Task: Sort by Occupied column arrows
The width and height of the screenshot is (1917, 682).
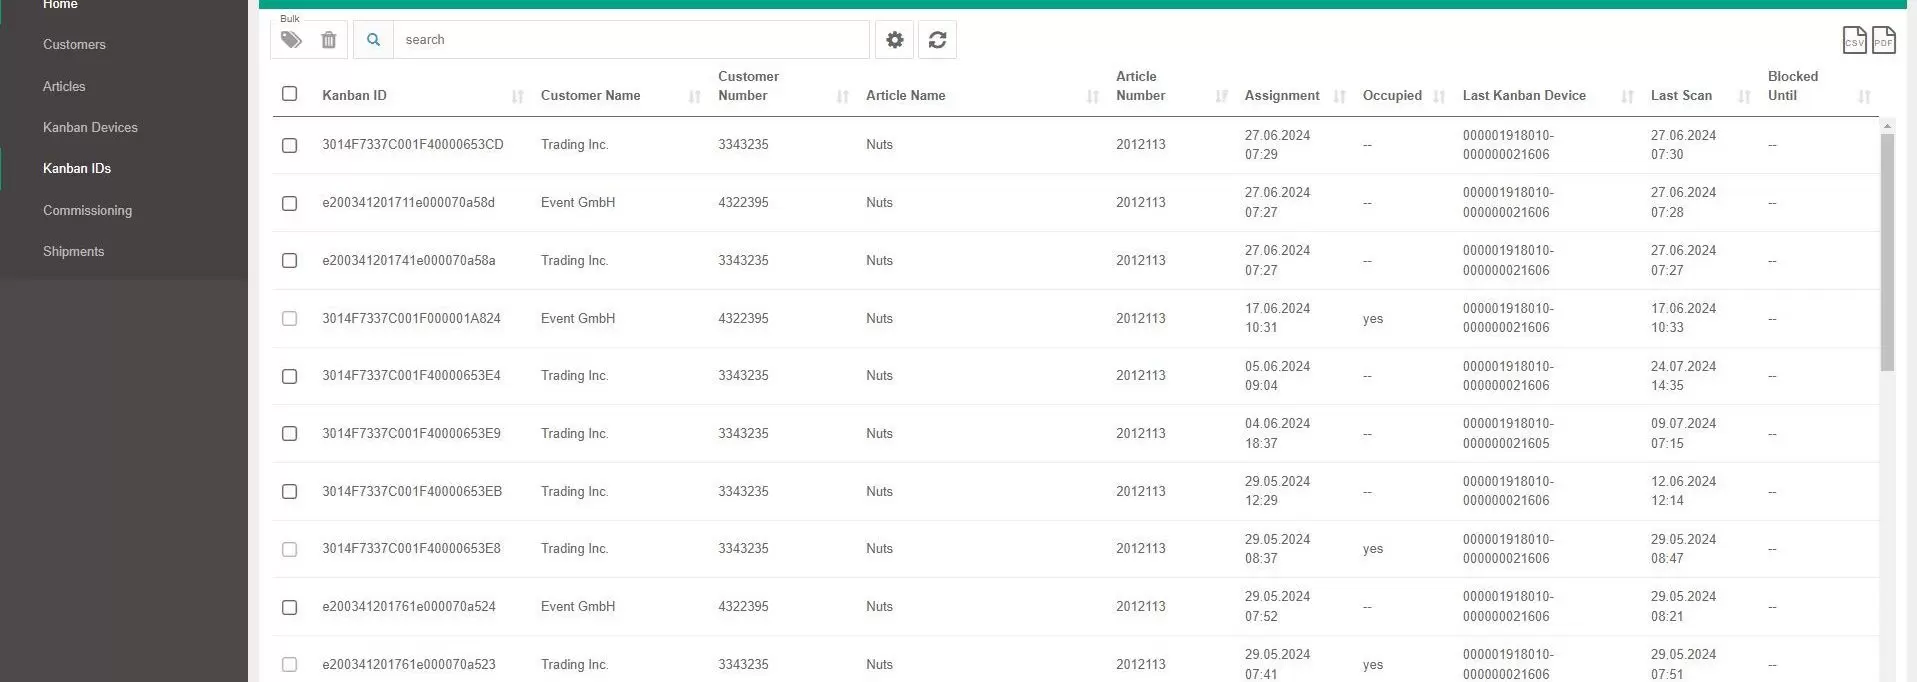Action: tap(1439, 96)
